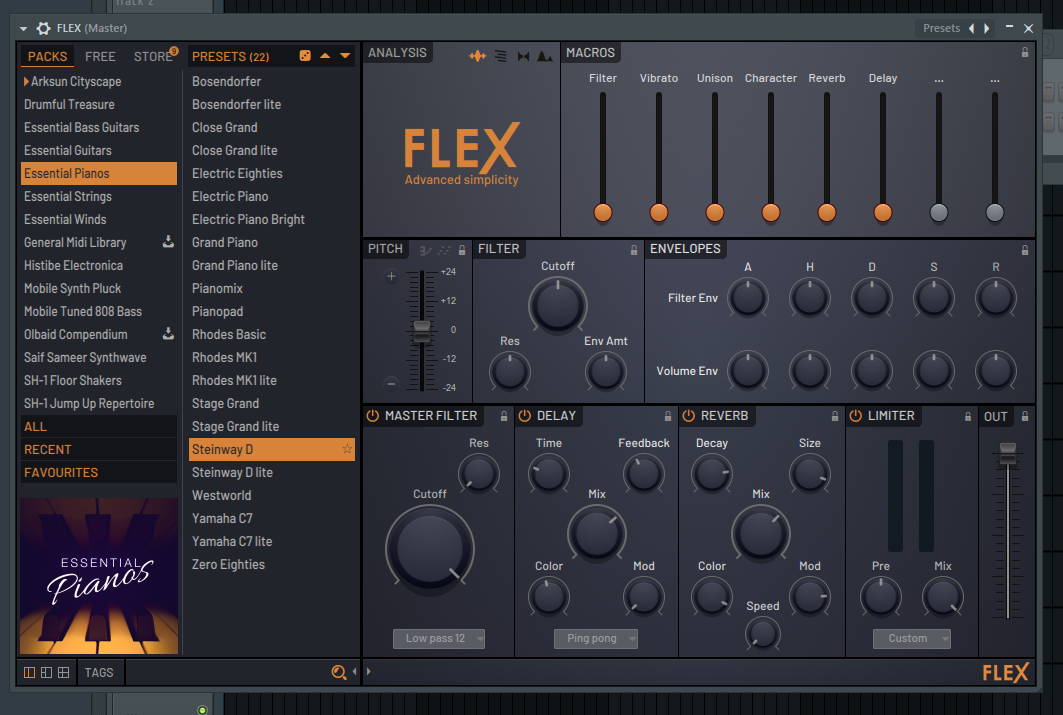Lock the Limiter section

pyautogui.click(x=968, y=416)
